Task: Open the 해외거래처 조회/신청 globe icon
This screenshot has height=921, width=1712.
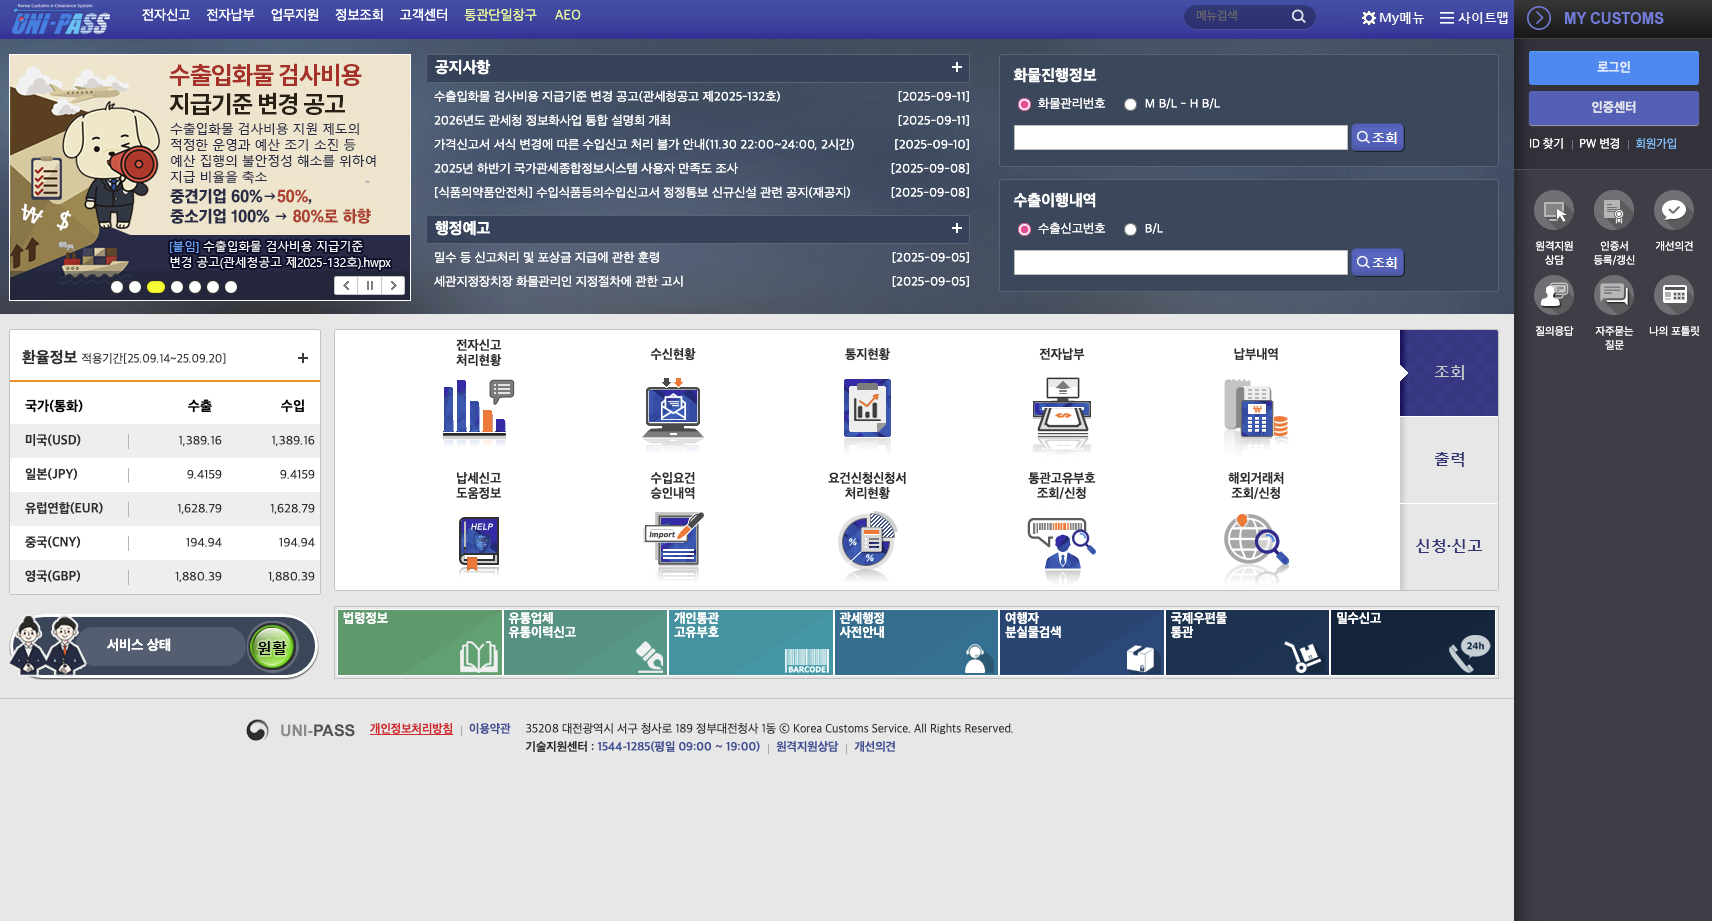Action: (x=1256, y=545)
